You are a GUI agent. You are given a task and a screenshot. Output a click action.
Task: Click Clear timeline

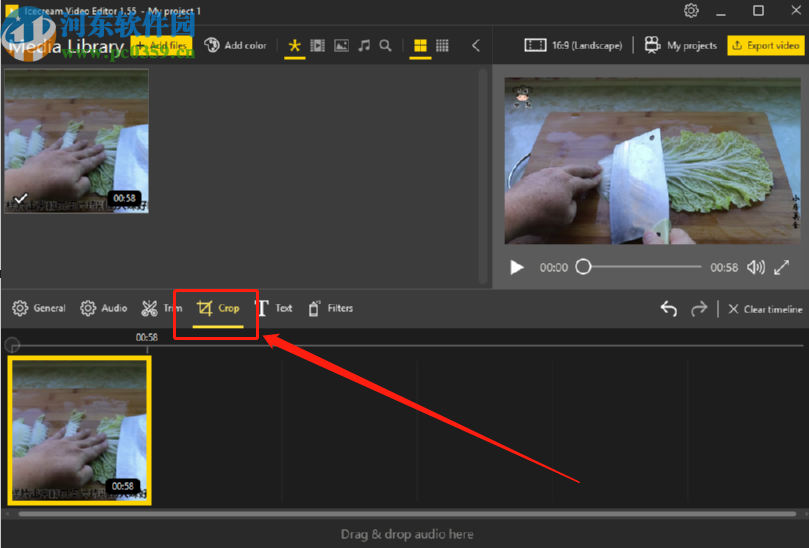tap(765, 309)
